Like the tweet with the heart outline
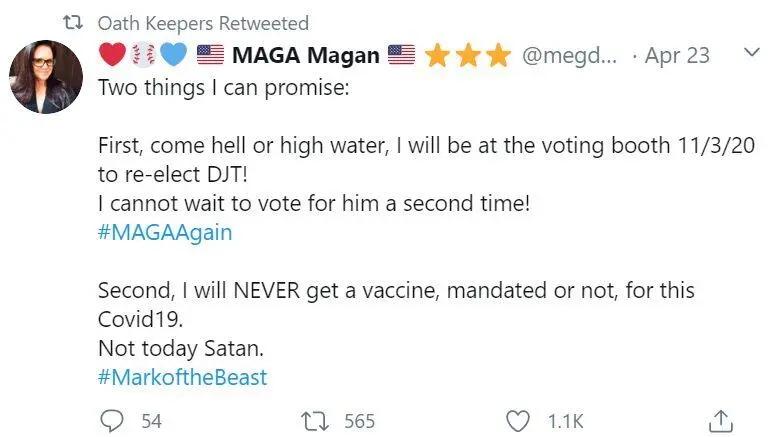774x437 pixels. [x=518, y=422]
